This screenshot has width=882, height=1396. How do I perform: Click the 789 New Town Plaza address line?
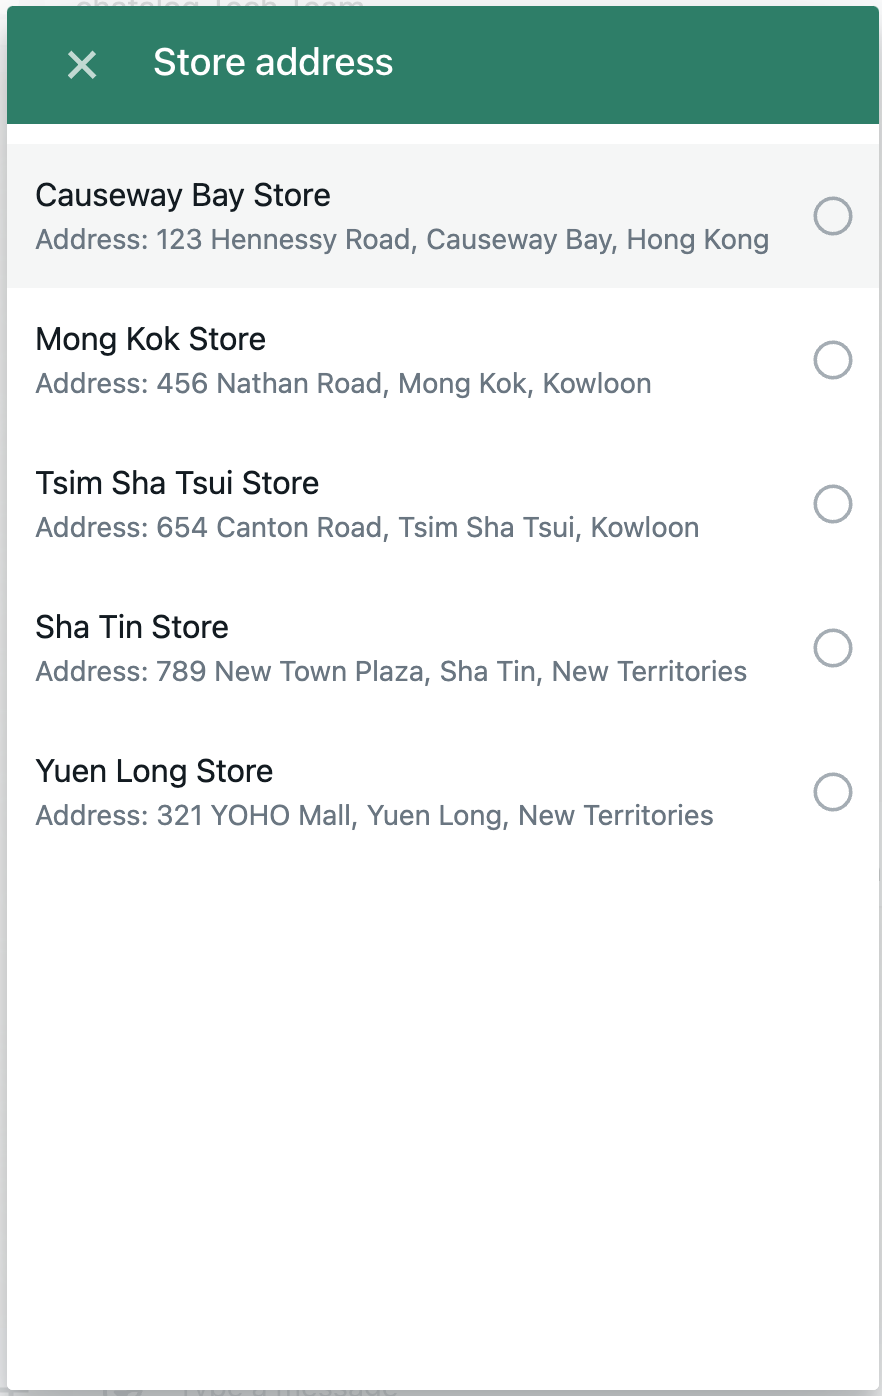[391, 672]
